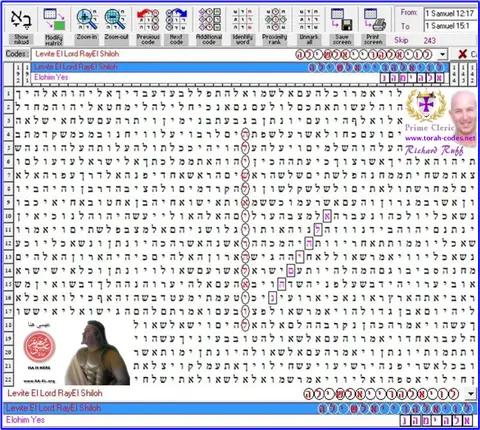The height and width of the screenshot is (430, 480).
Task: Select highlighted Levite El Lord RayEl Shiloh row below matrix
Action: (x=240, y=408)
